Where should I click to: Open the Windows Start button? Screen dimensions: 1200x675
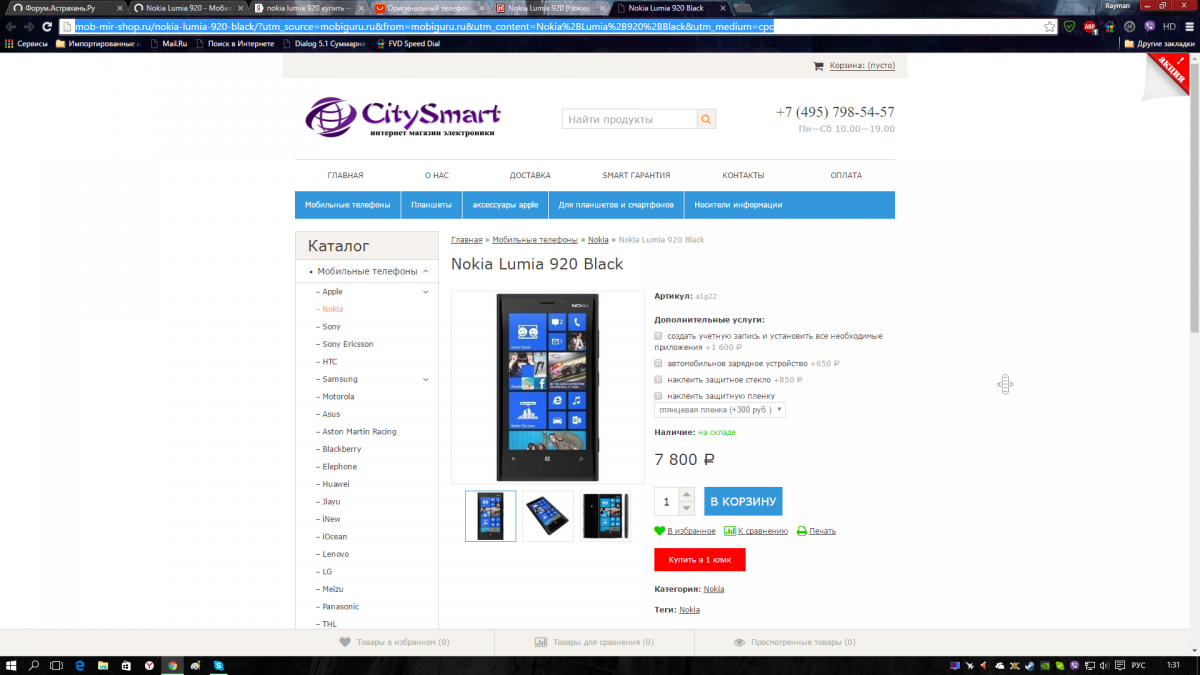11,665
